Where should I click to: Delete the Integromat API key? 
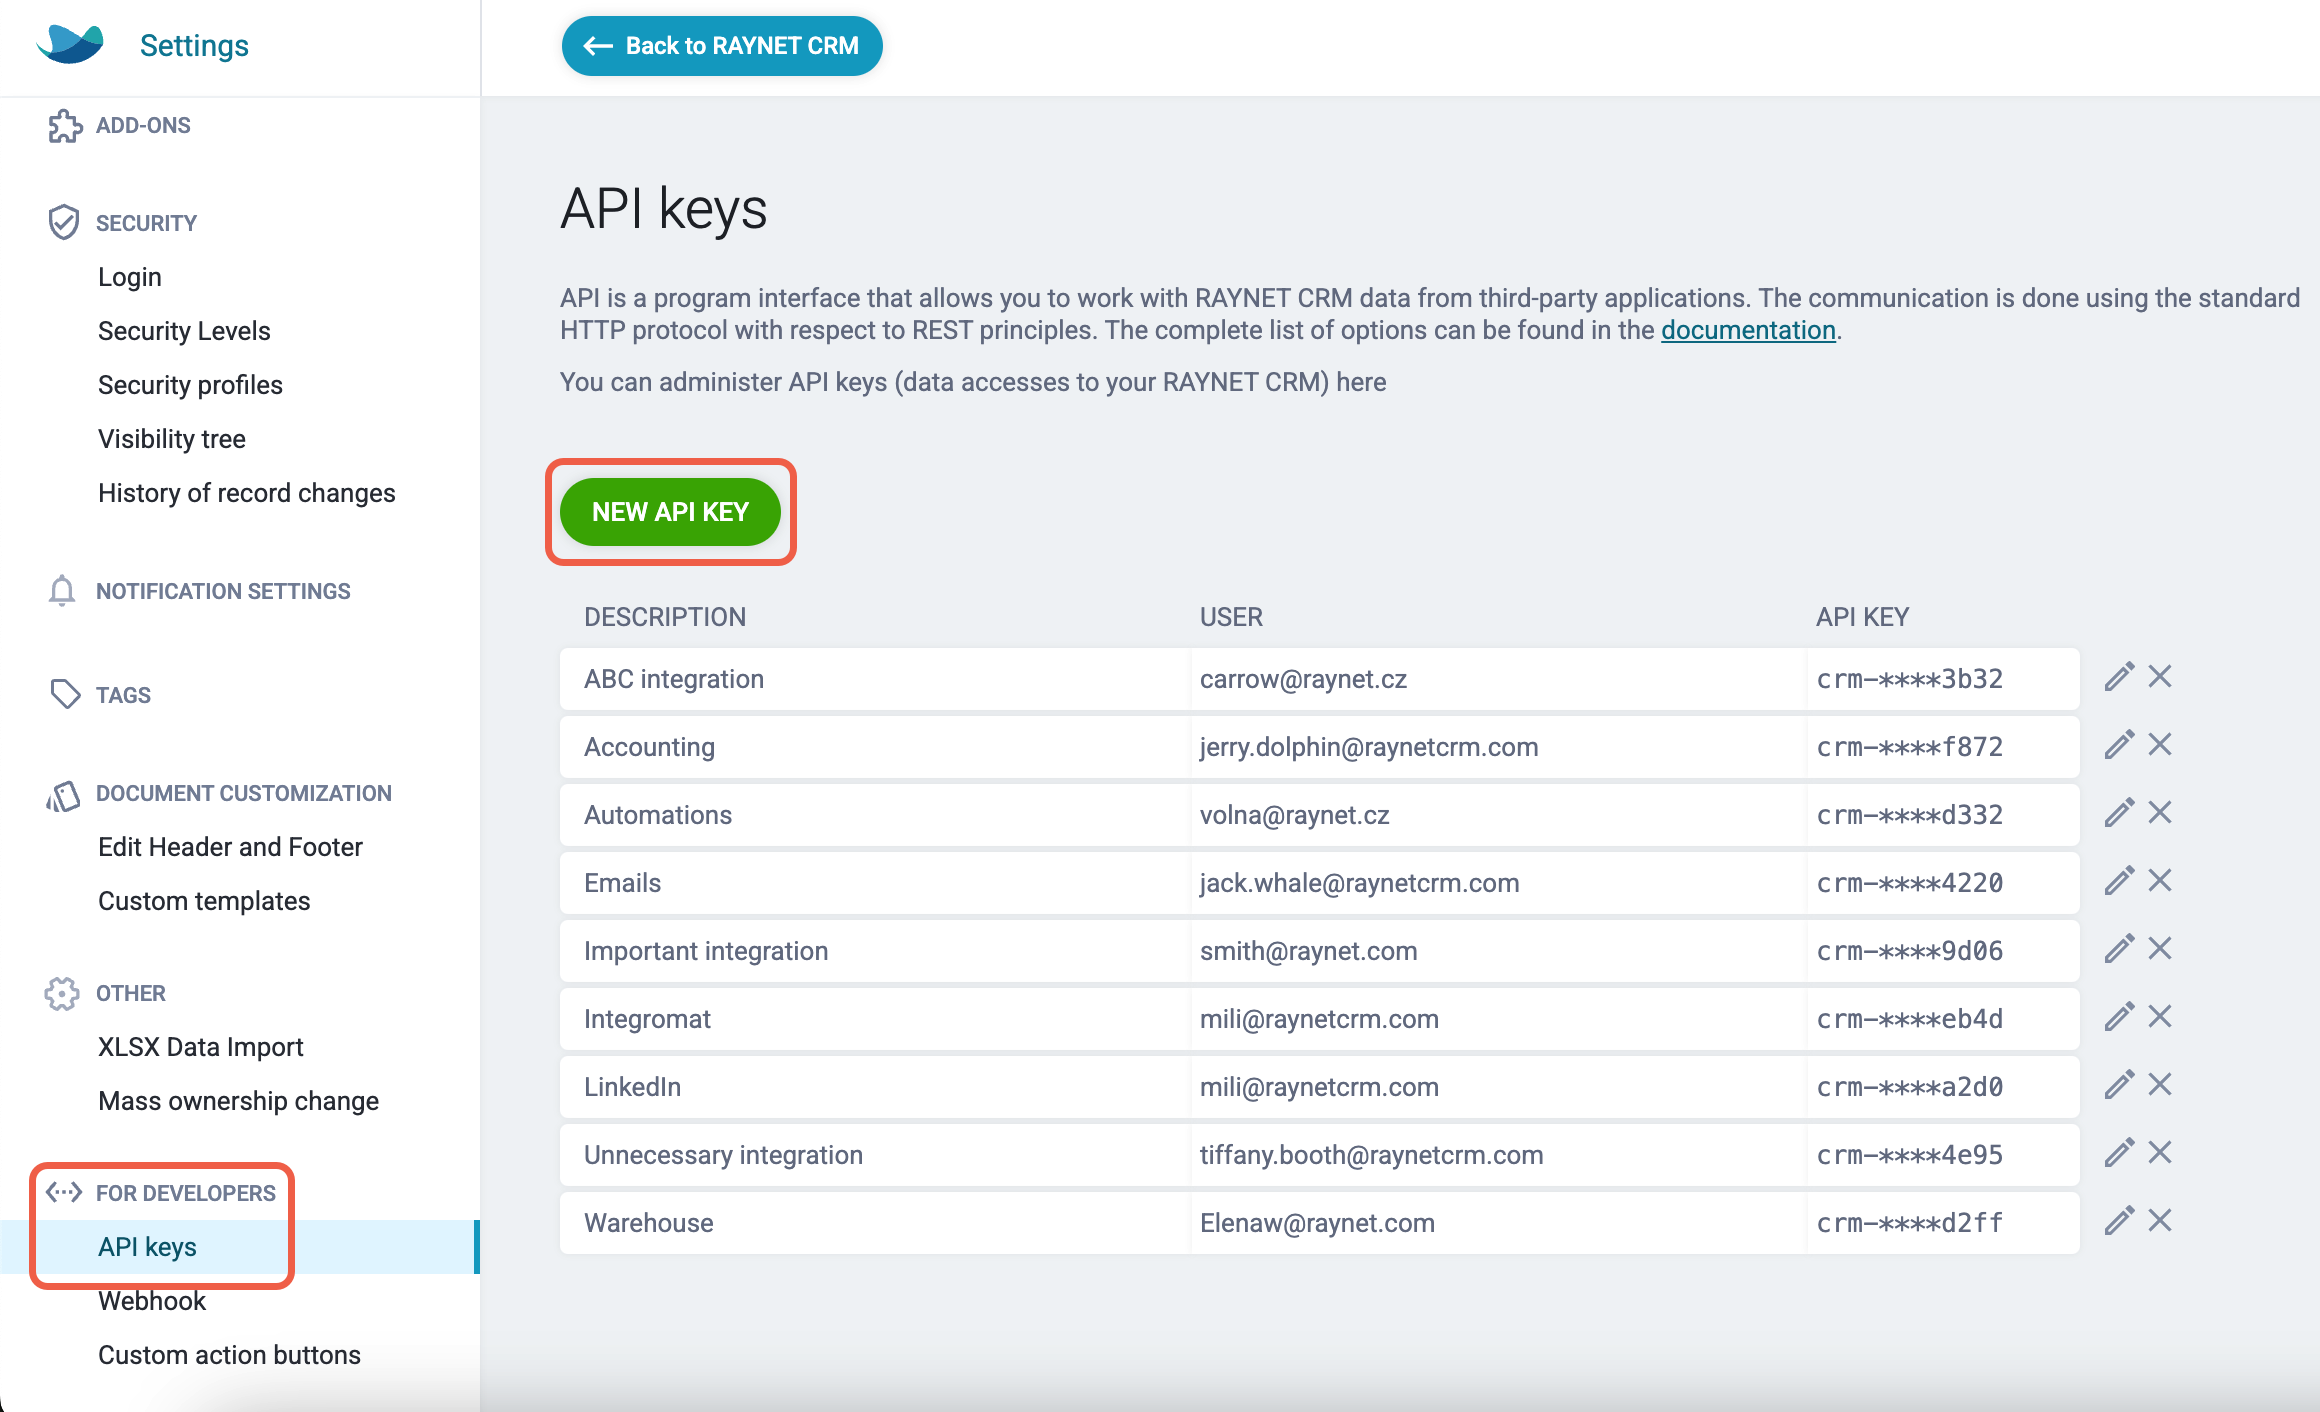[2160, 1017]
